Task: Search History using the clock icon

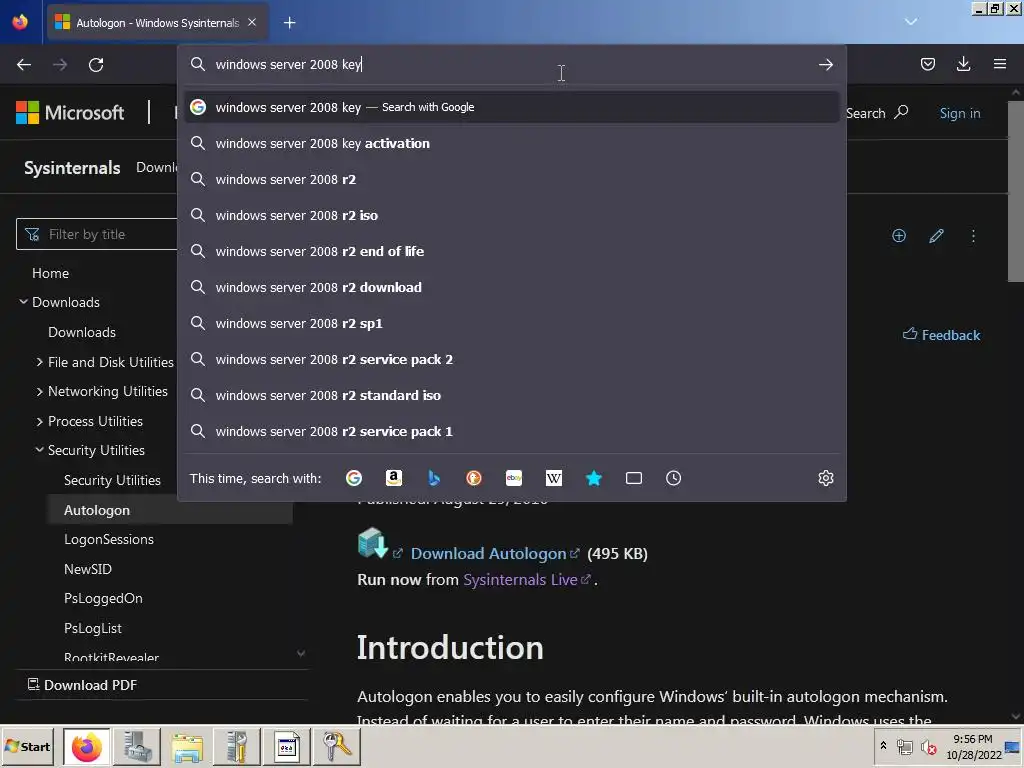Action: [673, 478]
